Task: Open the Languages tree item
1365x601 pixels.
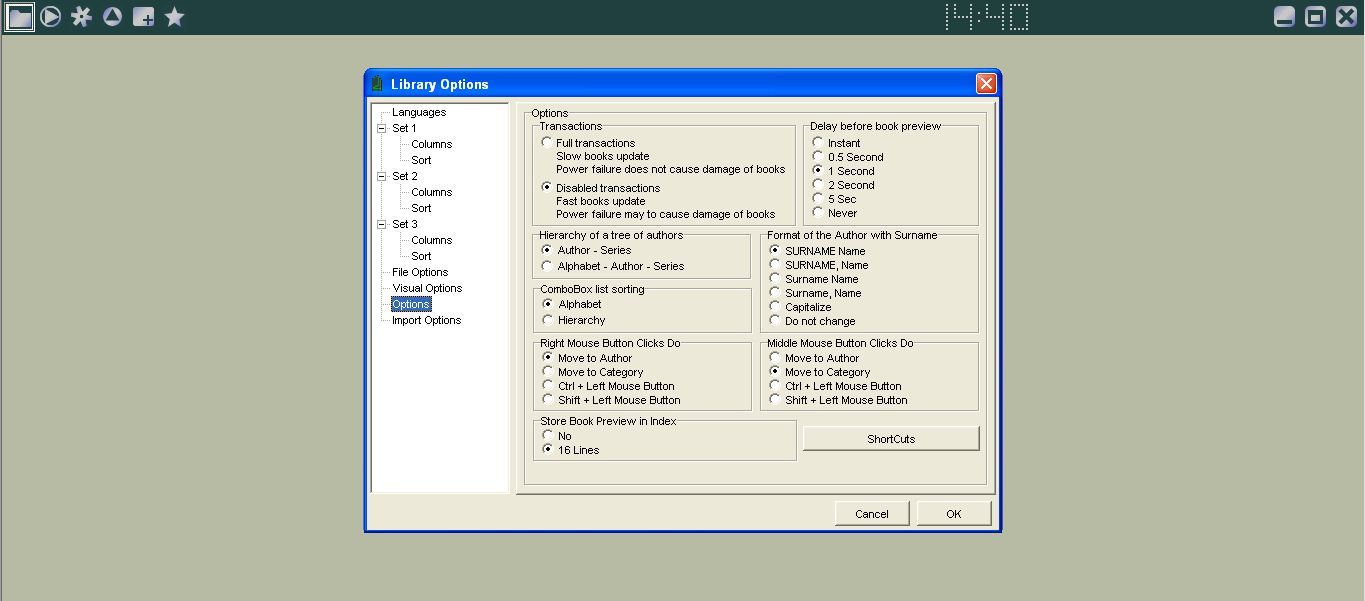Action: pyautogui.click(x=419, y=112)
